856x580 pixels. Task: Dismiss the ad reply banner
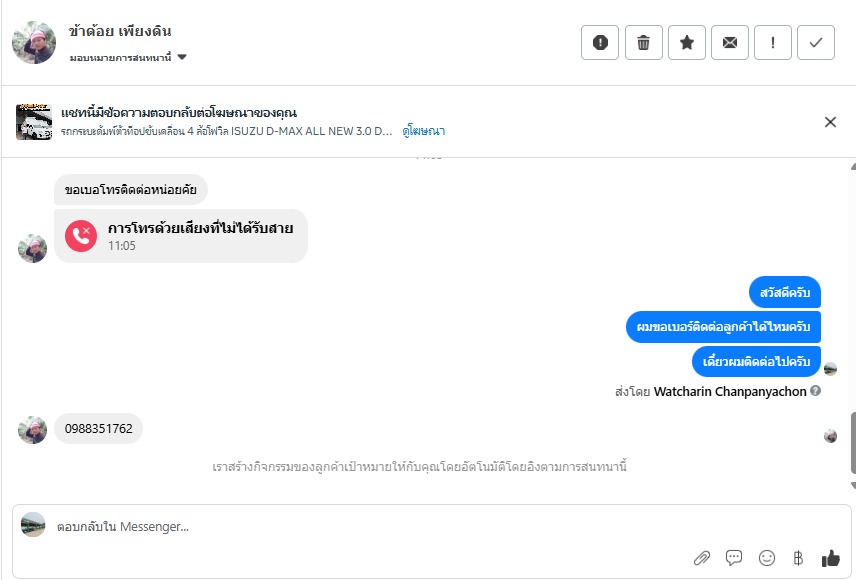830,122
